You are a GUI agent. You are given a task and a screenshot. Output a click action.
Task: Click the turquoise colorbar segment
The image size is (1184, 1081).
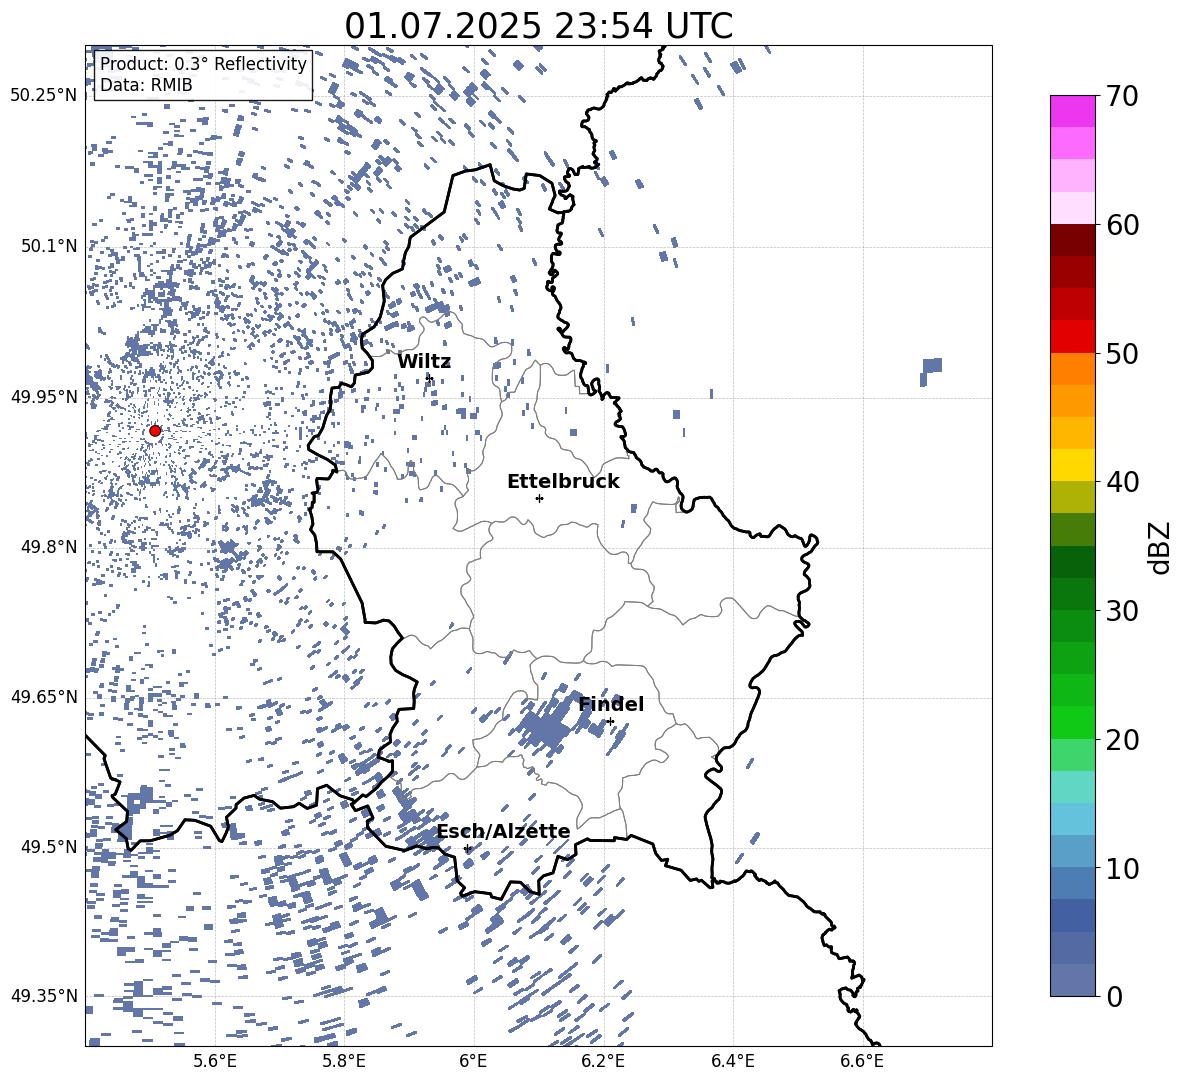click(1072, 787)
